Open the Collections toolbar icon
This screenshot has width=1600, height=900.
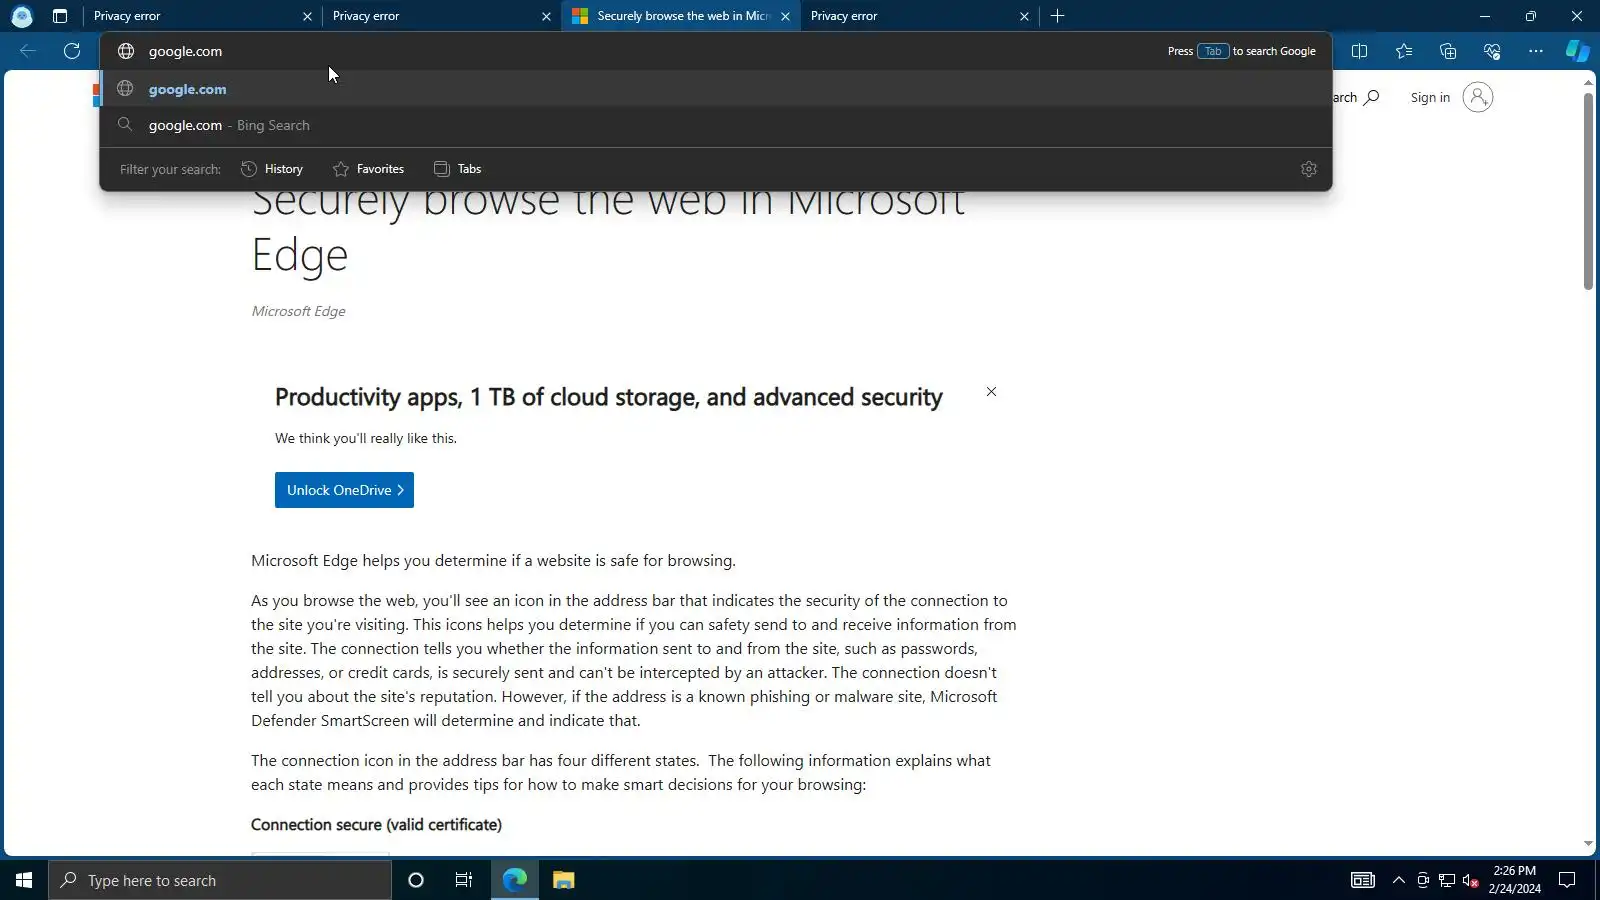tap(1448, 51)
